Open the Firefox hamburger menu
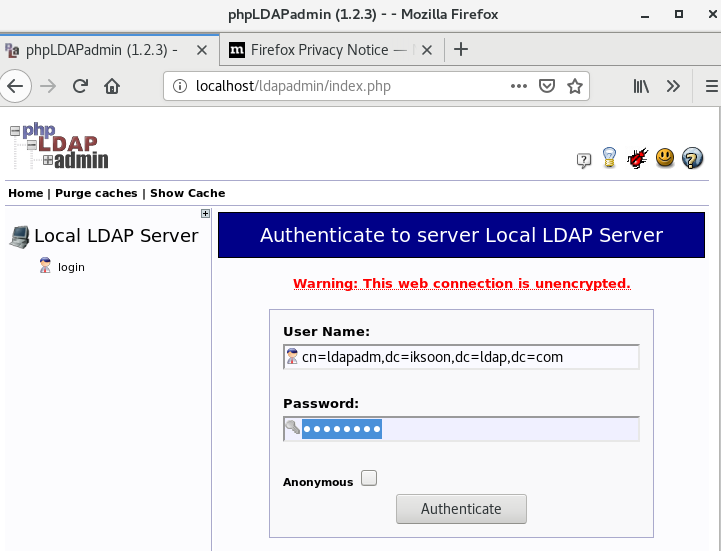Screen dimensions: 721x551 tap(712, 86)
